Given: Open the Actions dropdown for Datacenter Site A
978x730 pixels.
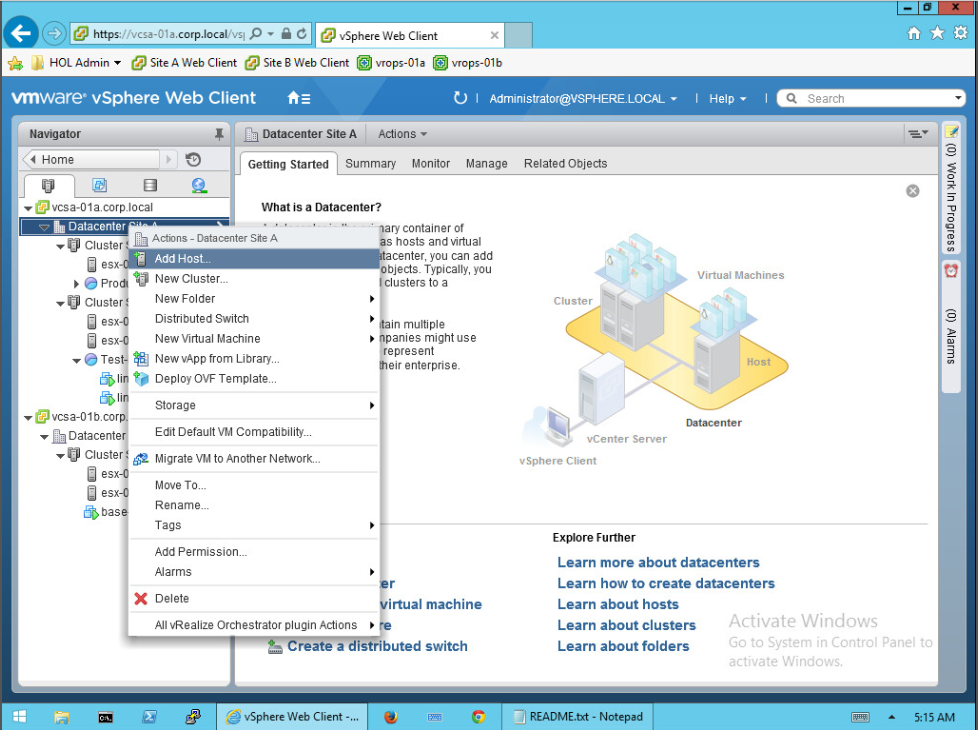Looking at the screenshot, I should (x=402, y=134).
